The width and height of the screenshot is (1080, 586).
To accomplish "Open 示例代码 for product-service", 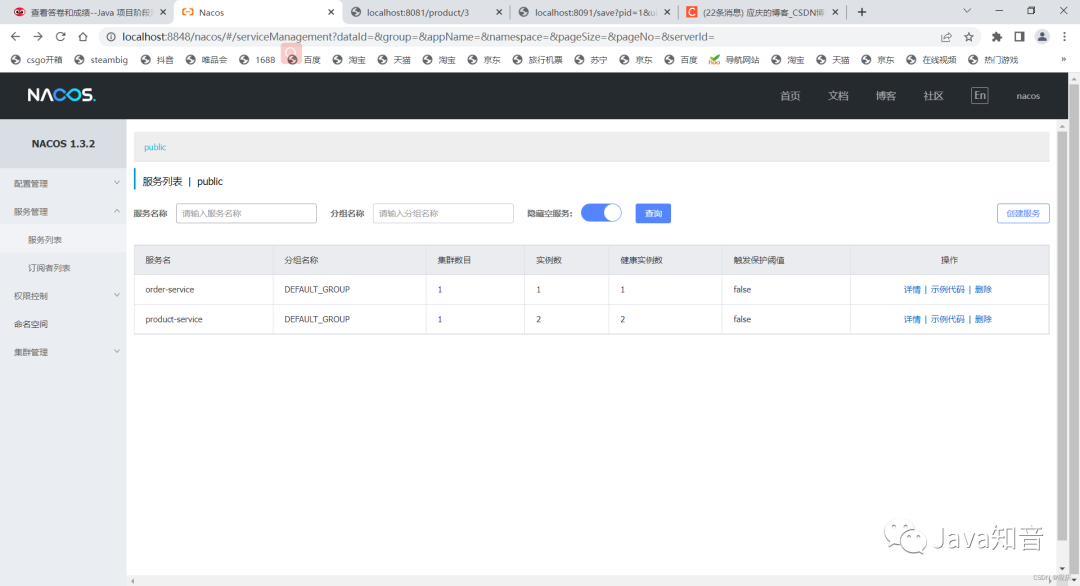I will pyautogui.click(x=947, y=319).
